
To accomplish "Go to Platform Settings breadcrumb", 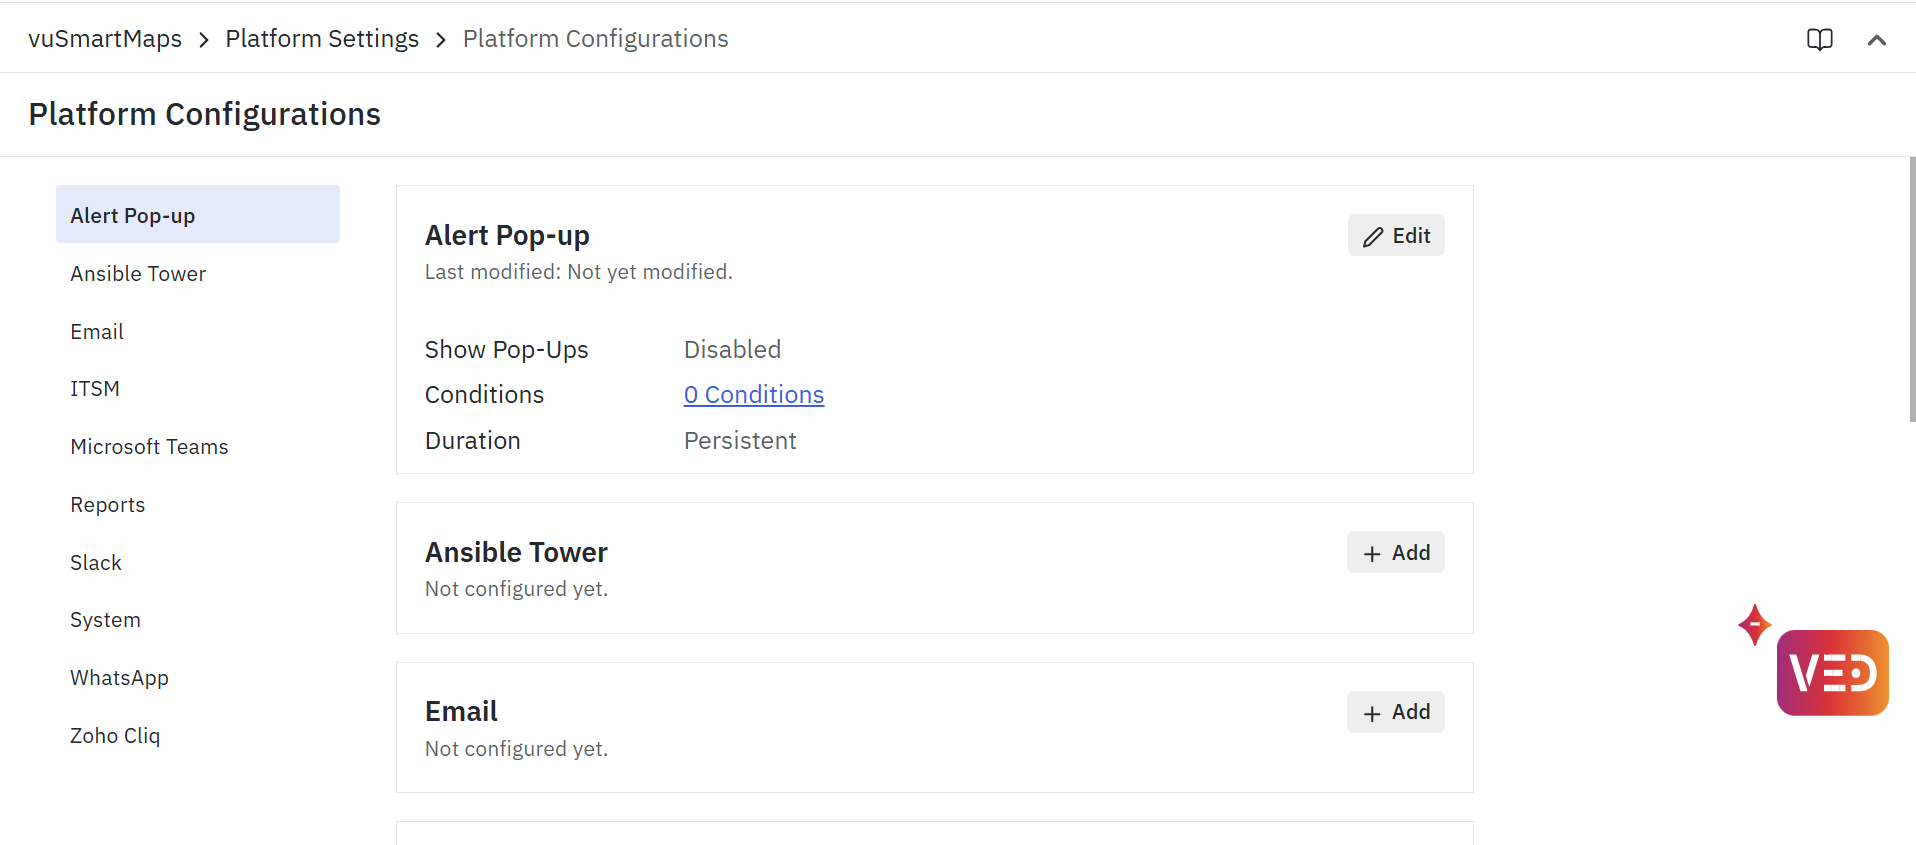I will tap(322, 39).
